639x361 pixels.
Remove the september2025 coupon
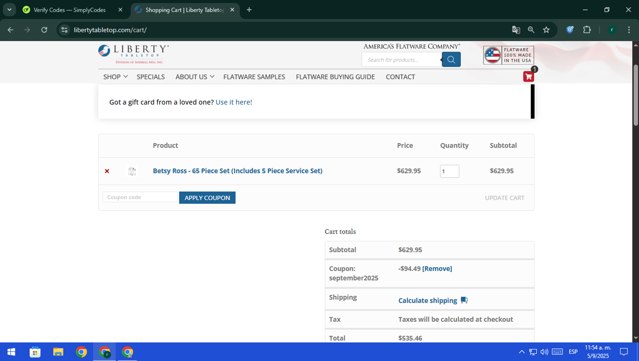click(437, 269)
